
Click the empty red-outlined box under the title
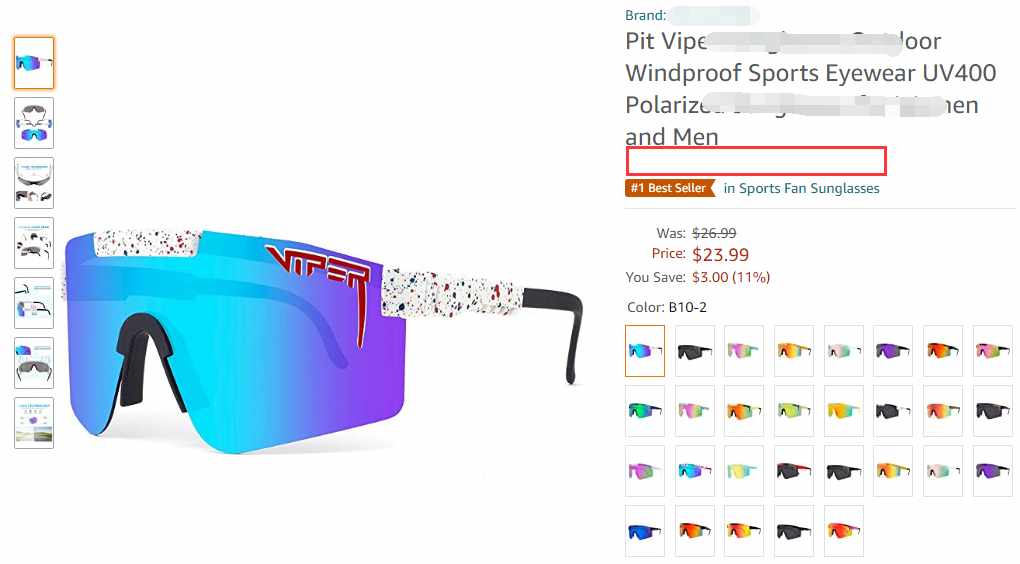point(757,161)
